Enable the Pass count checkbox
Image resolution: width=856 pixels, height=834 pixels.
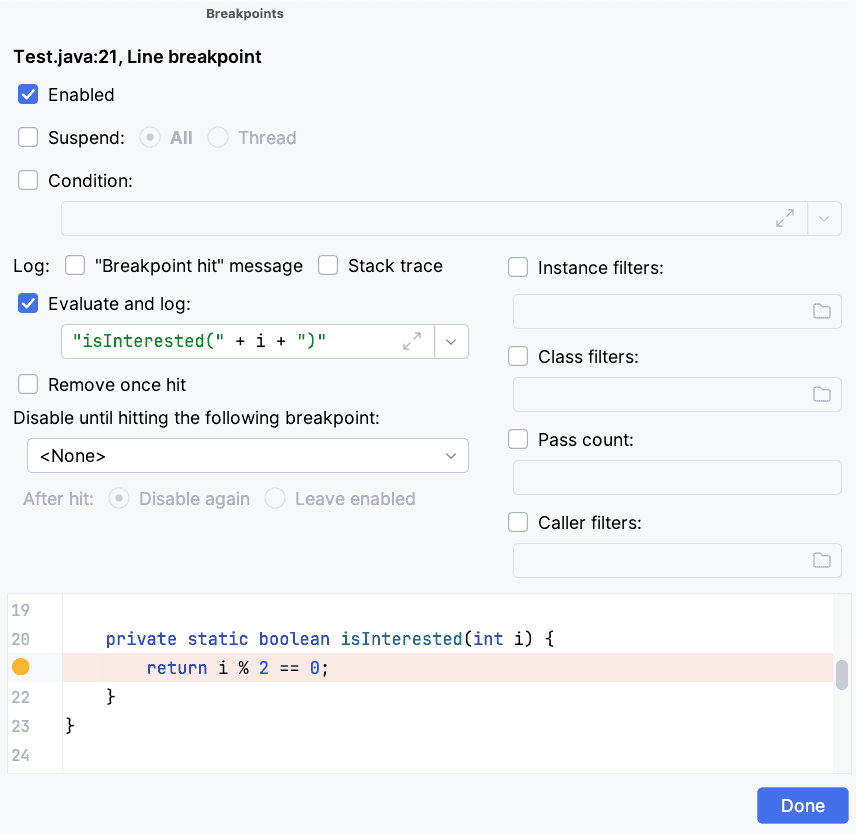point(518,439)
